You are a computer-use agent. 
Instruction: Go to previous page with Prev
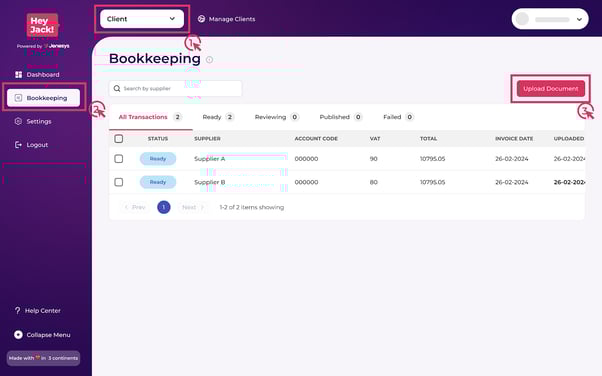pos(135,207)
